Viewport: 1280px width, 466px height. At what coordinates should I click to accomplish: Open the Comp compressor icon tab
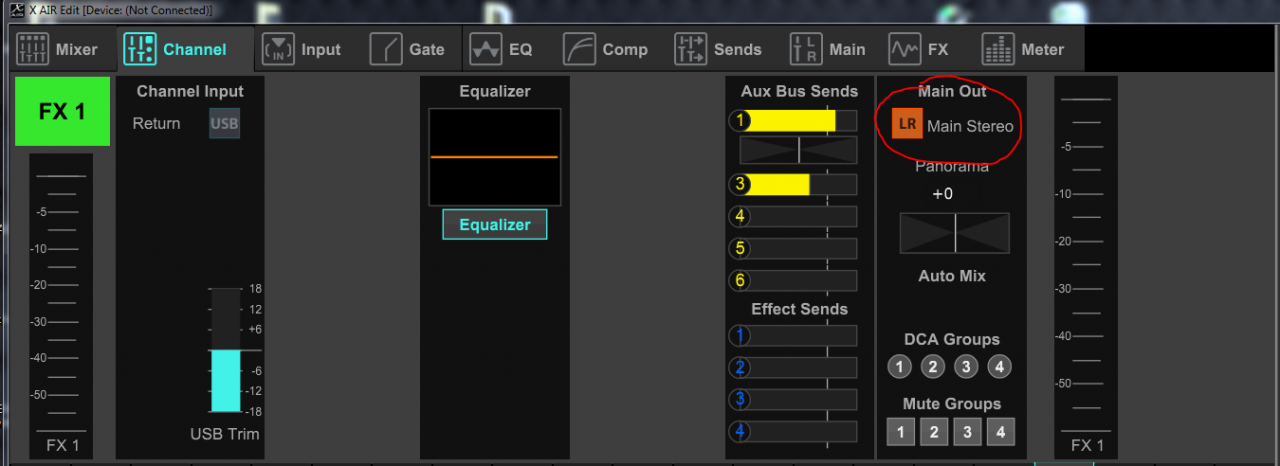click(x=579, y=49)
